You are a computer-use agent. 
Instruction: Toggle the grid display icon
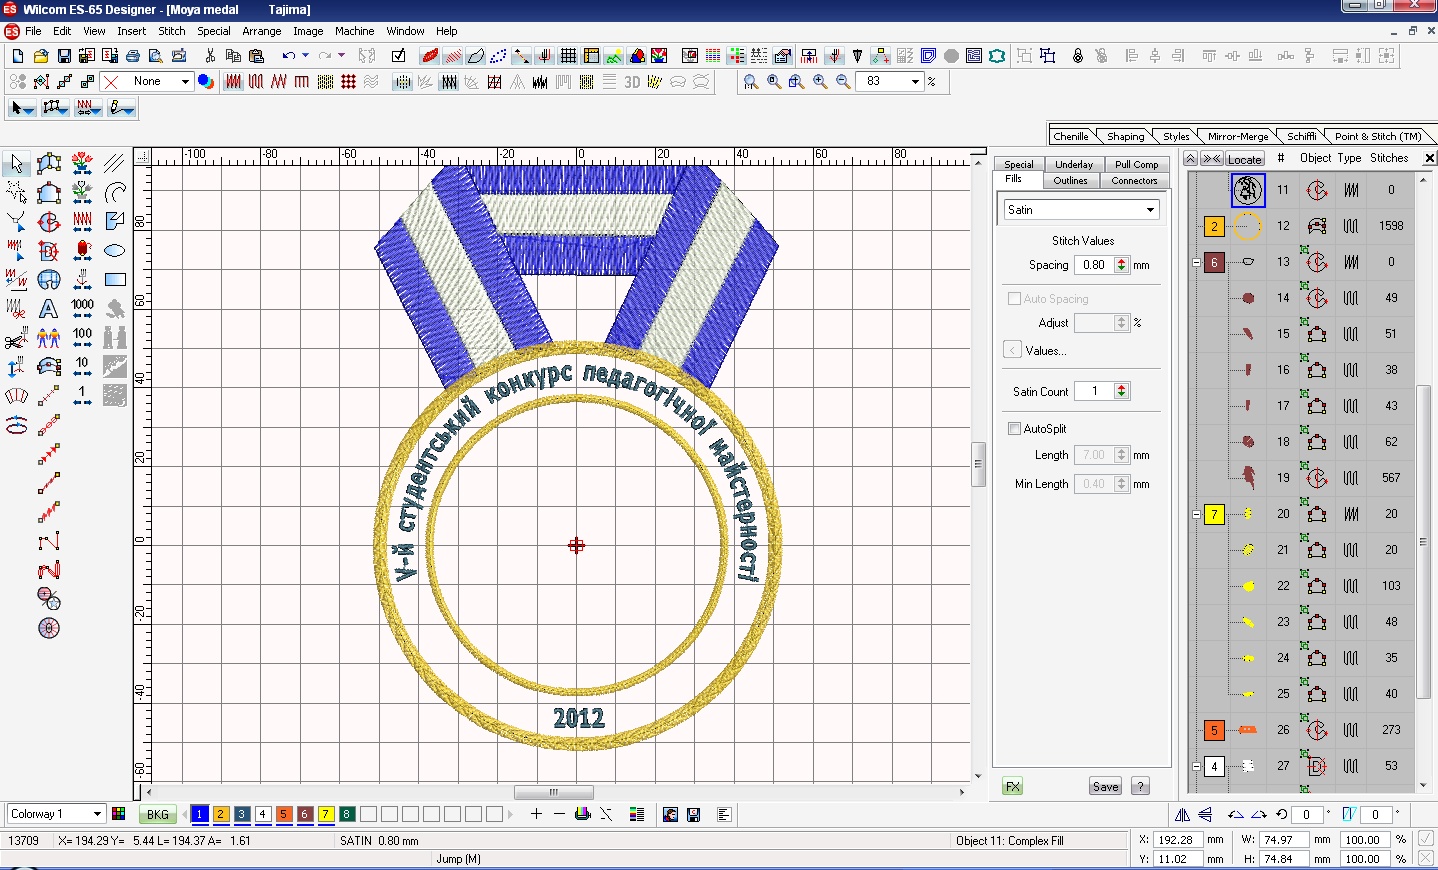pyautogui.click(x=568, y=56)
